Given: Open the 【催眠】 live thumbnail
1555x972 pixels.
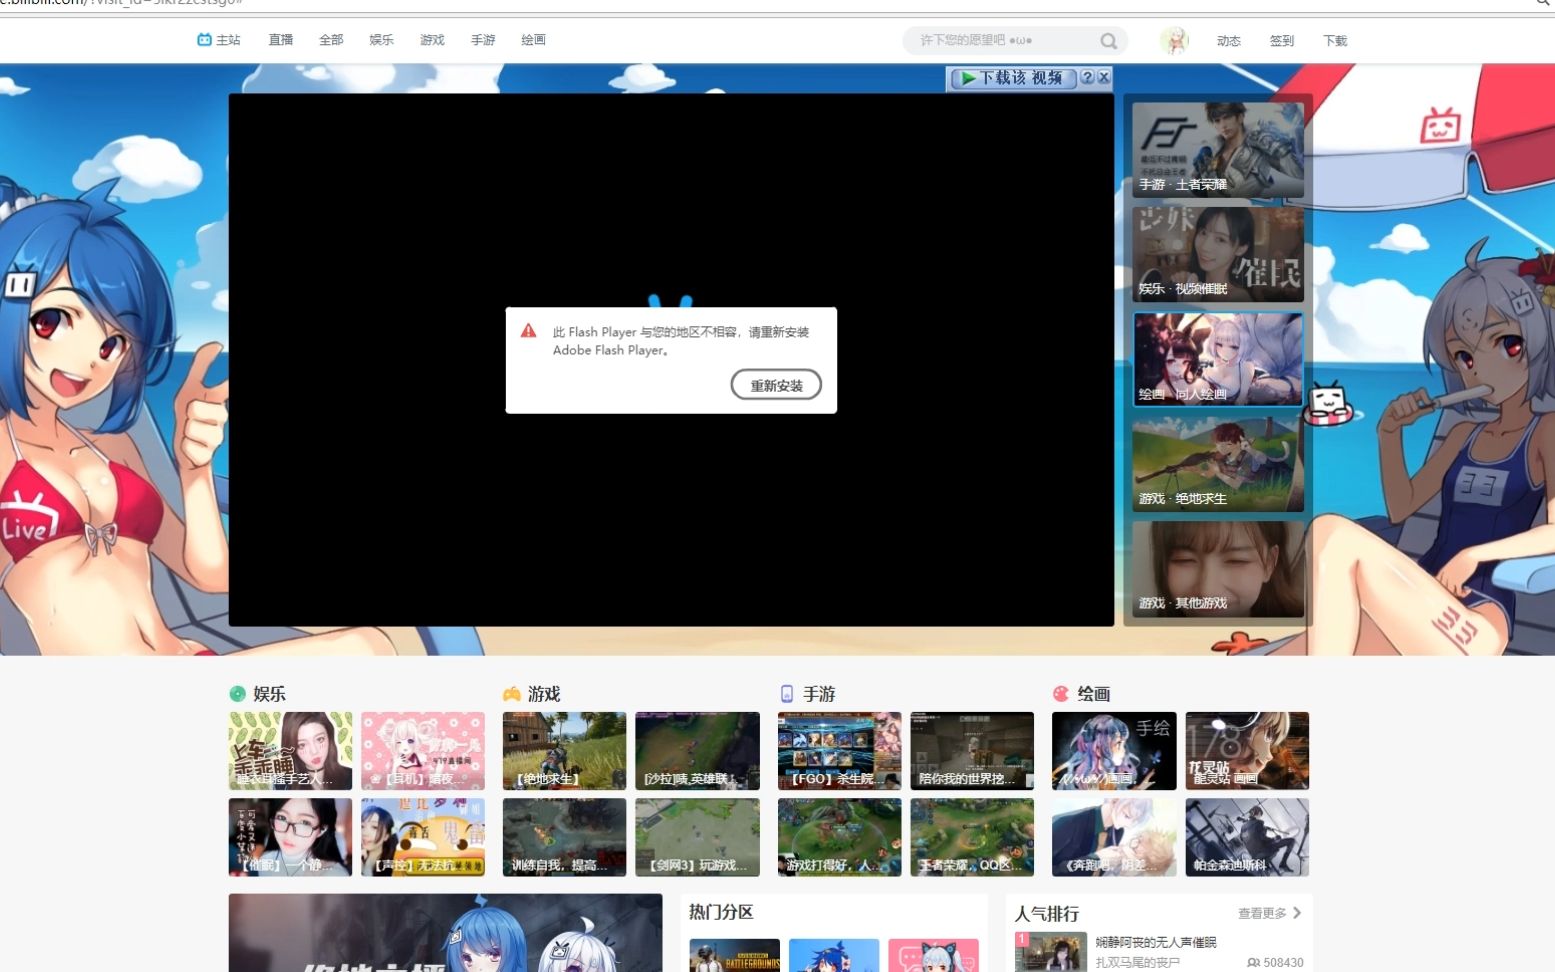Looking at the screenshot, I should click(x=290, y=837).
